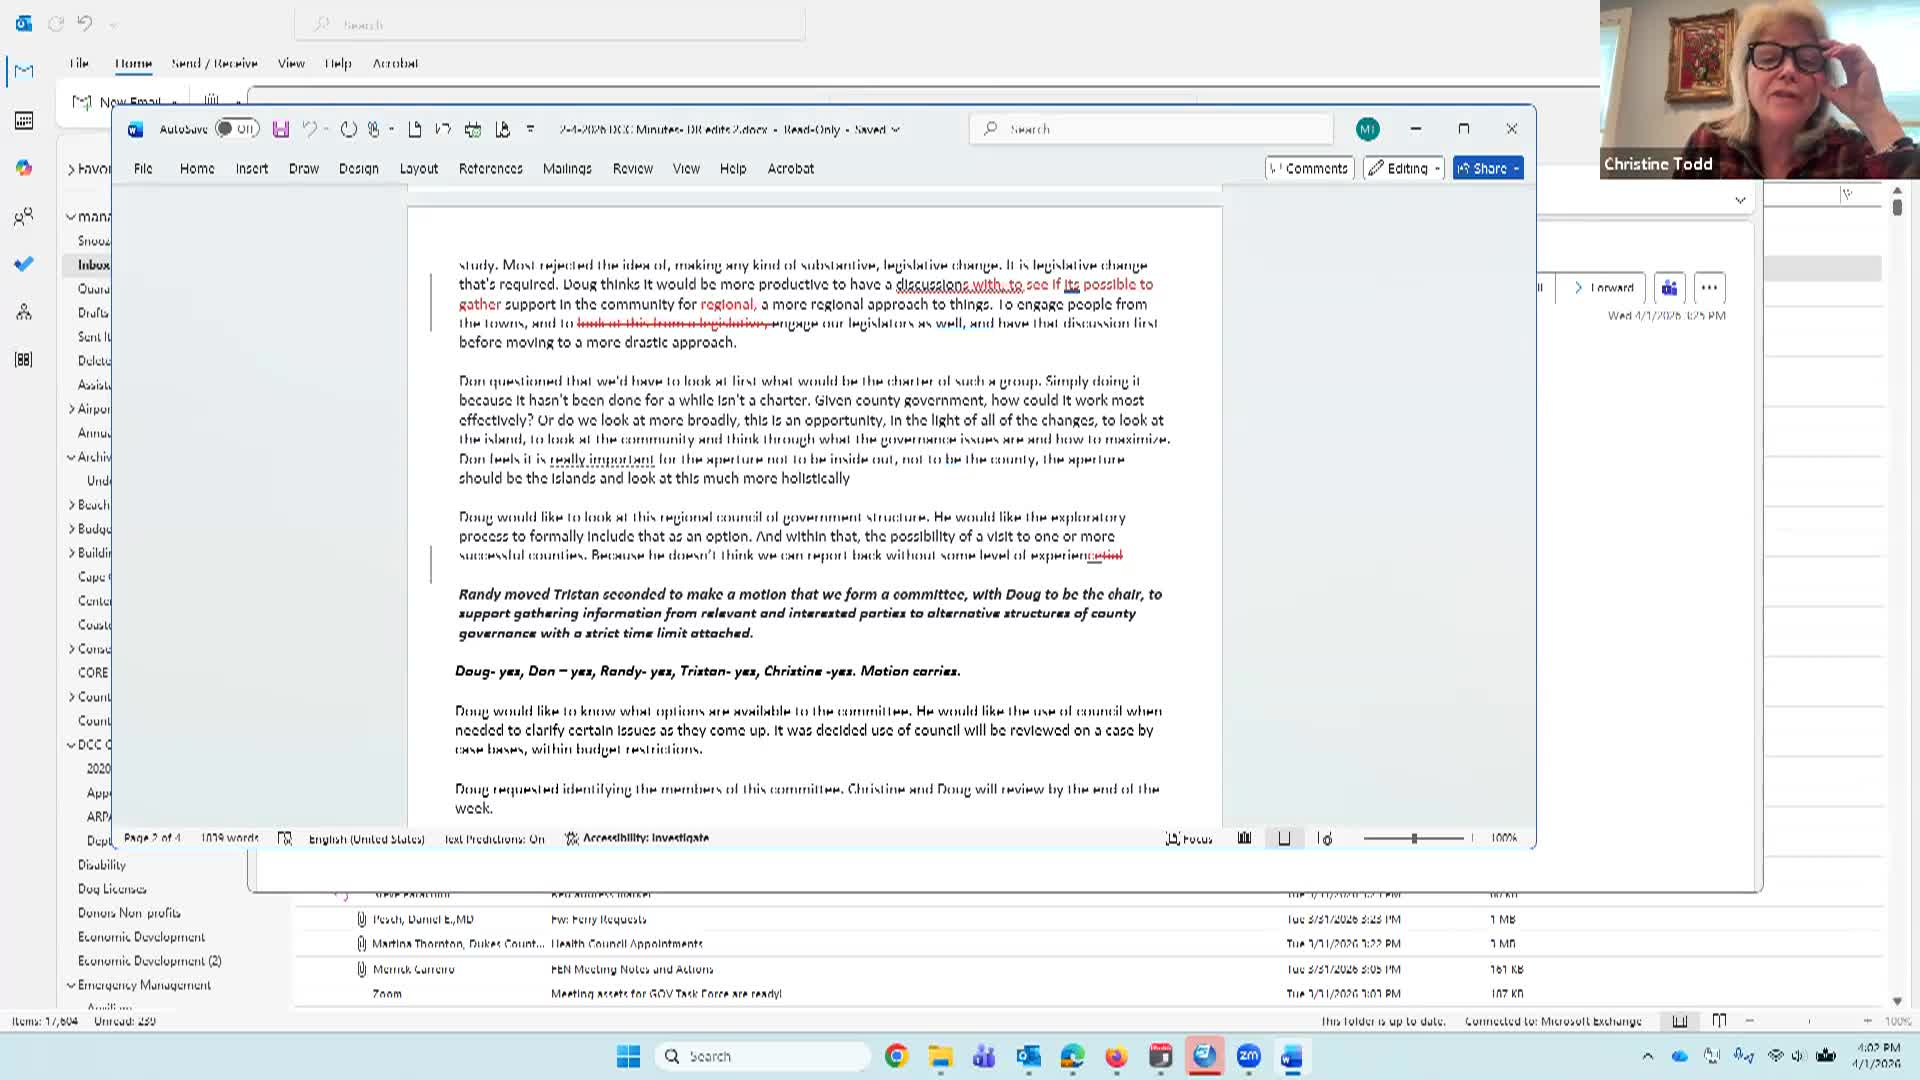This screenshot has height=1080, width=1920.
Task: Click the Comments button in Word
Action: [1309, 168]
